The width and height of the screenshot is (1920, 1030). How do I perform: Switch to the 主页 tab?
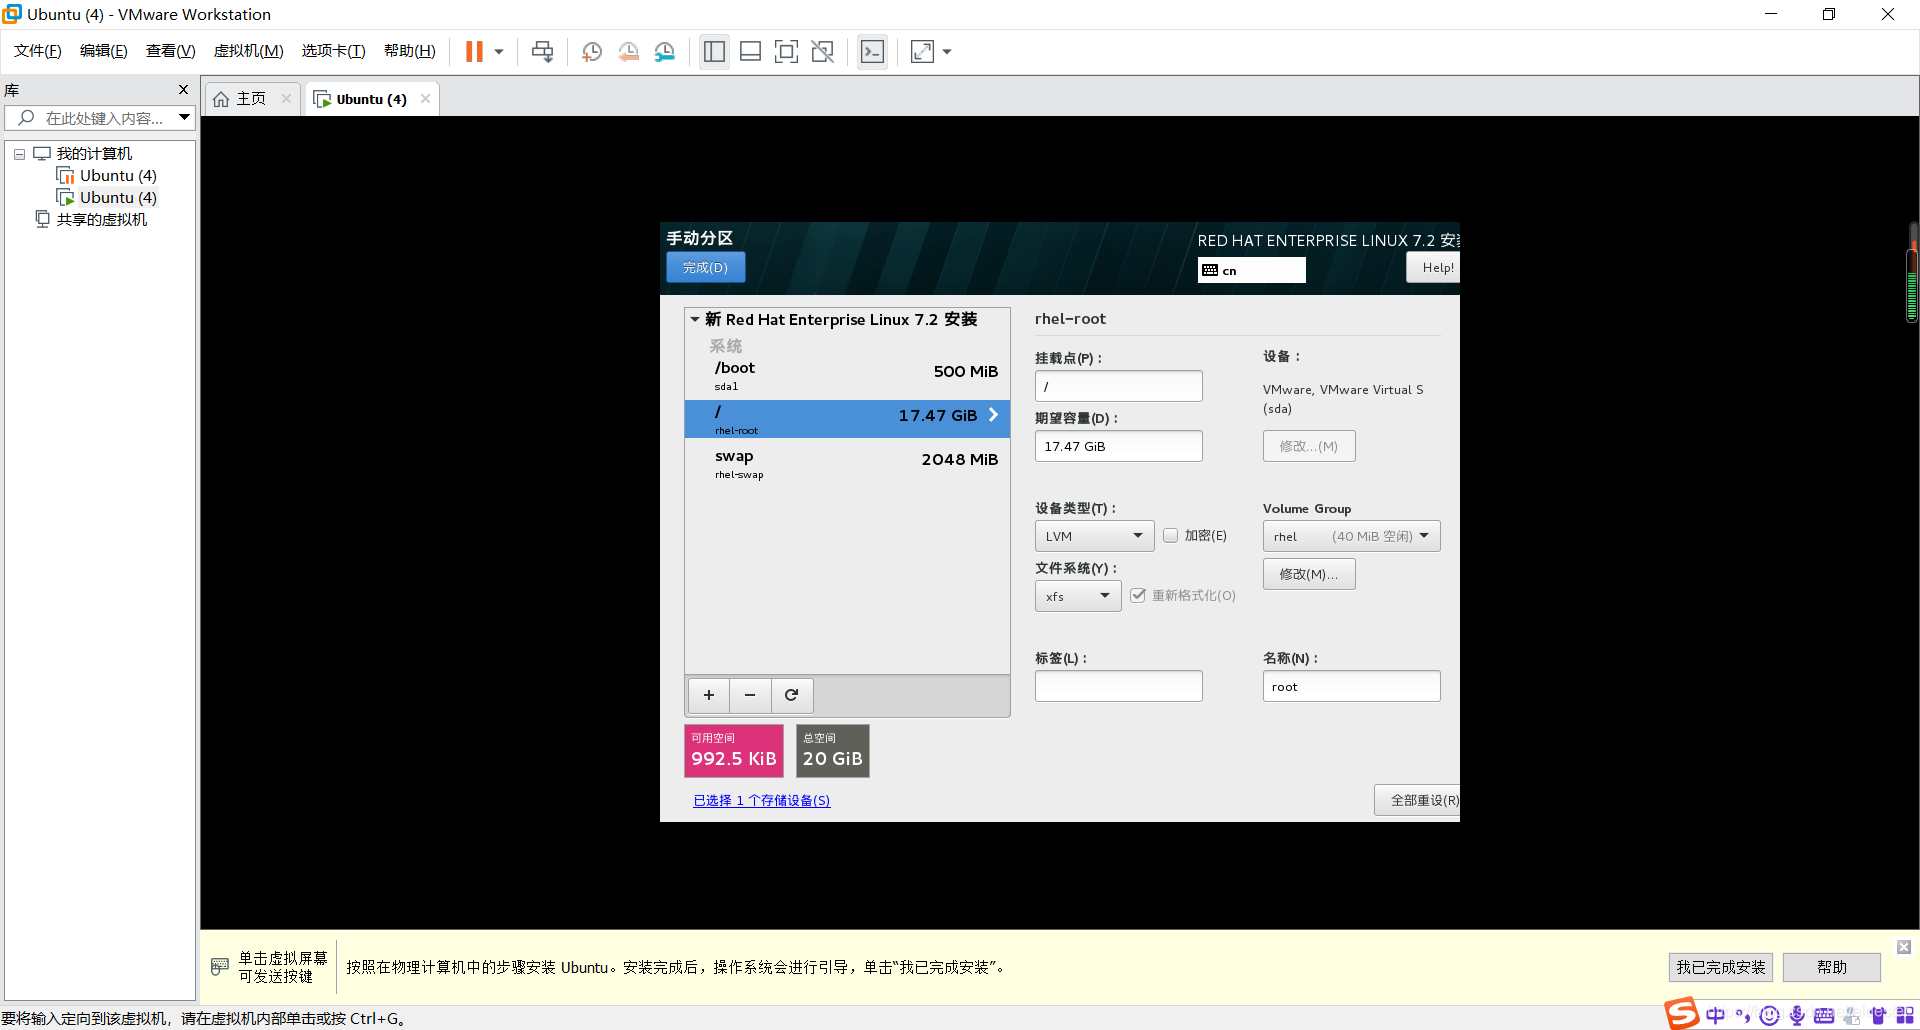250,98
